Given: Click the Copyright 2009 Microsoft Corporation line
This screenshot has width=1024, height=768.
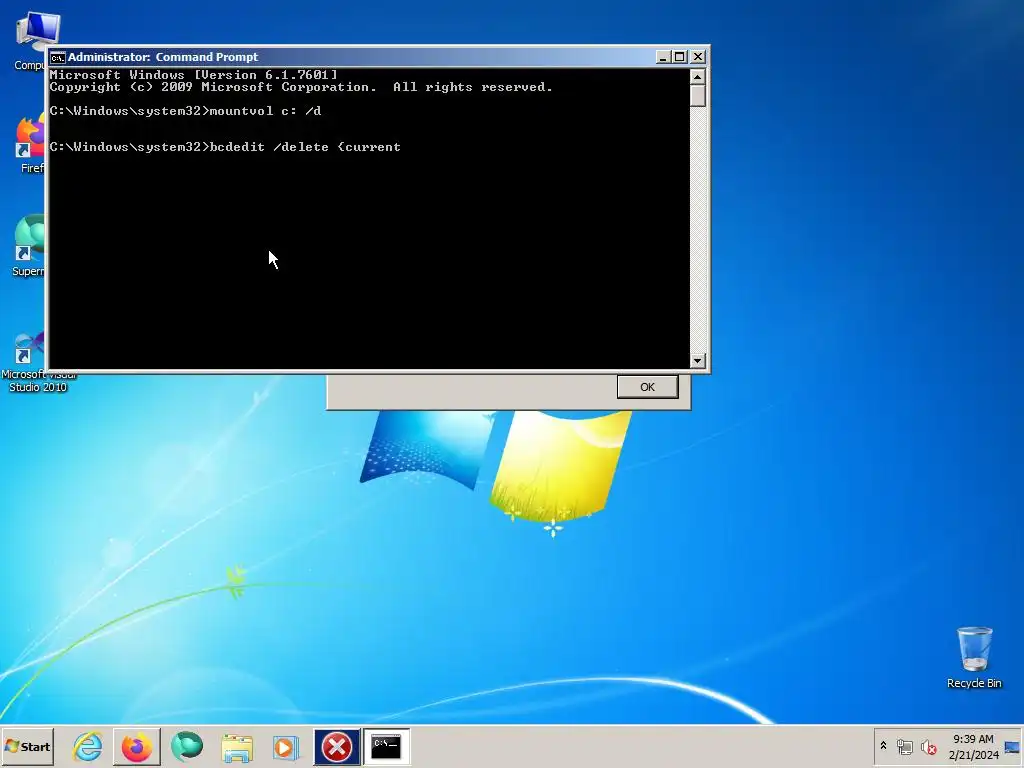Looking at the screenshot, I should (x=301, y=87).
